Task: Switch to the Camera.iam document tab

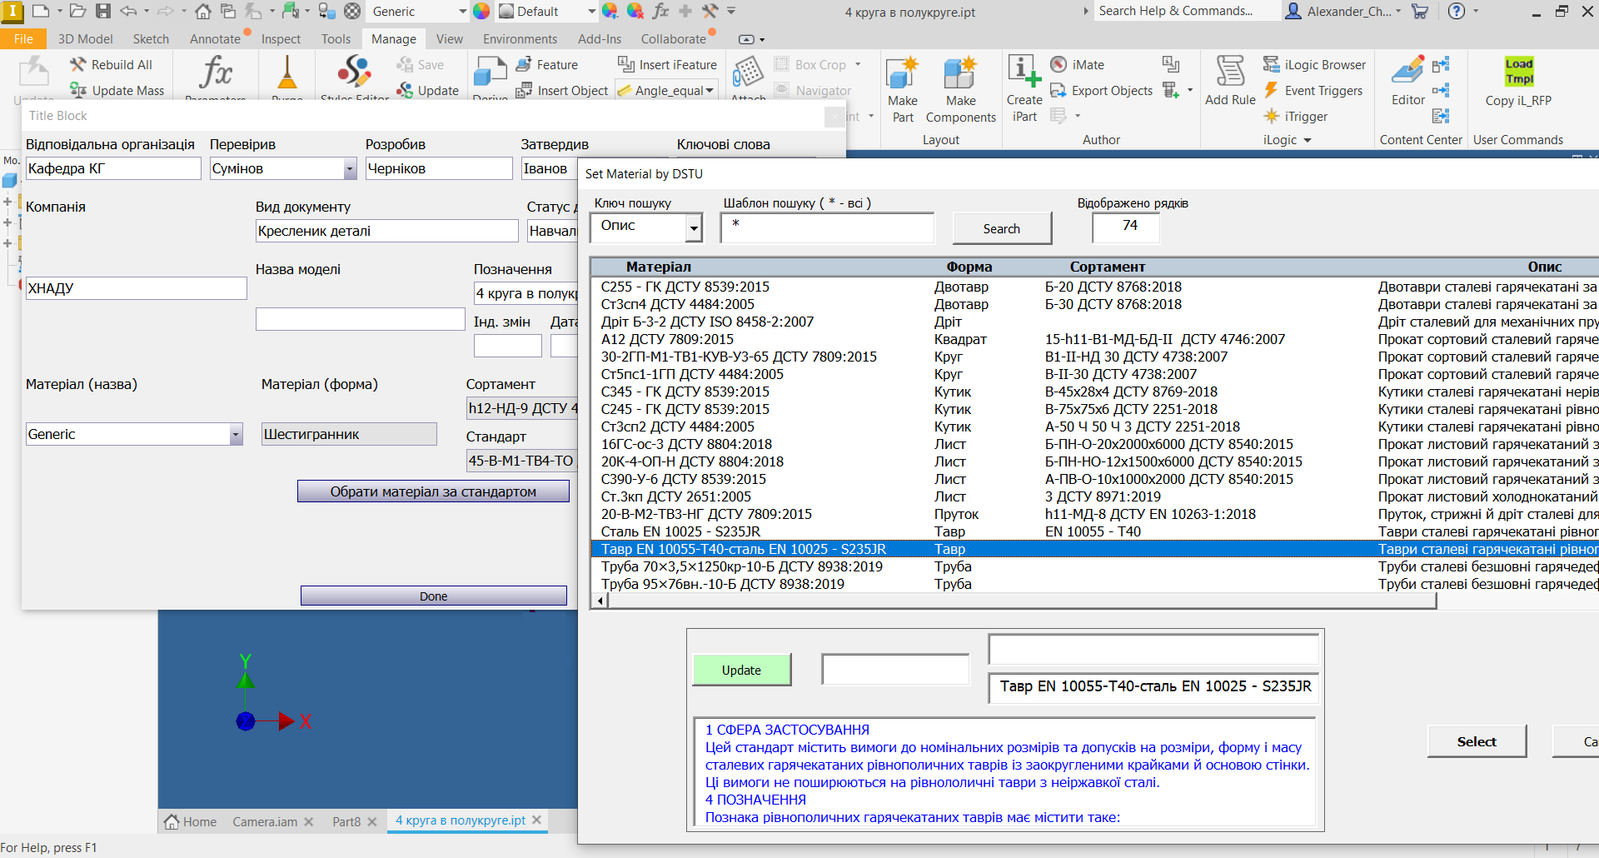Action: pos(265,822)
